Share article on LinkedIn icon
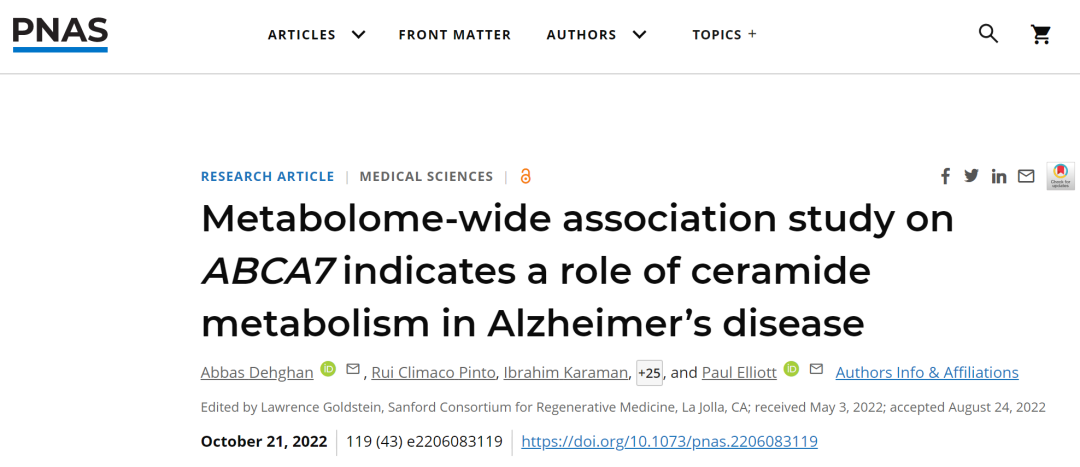The height and width of the screenshot is (467, 1080). pos(999,176)
